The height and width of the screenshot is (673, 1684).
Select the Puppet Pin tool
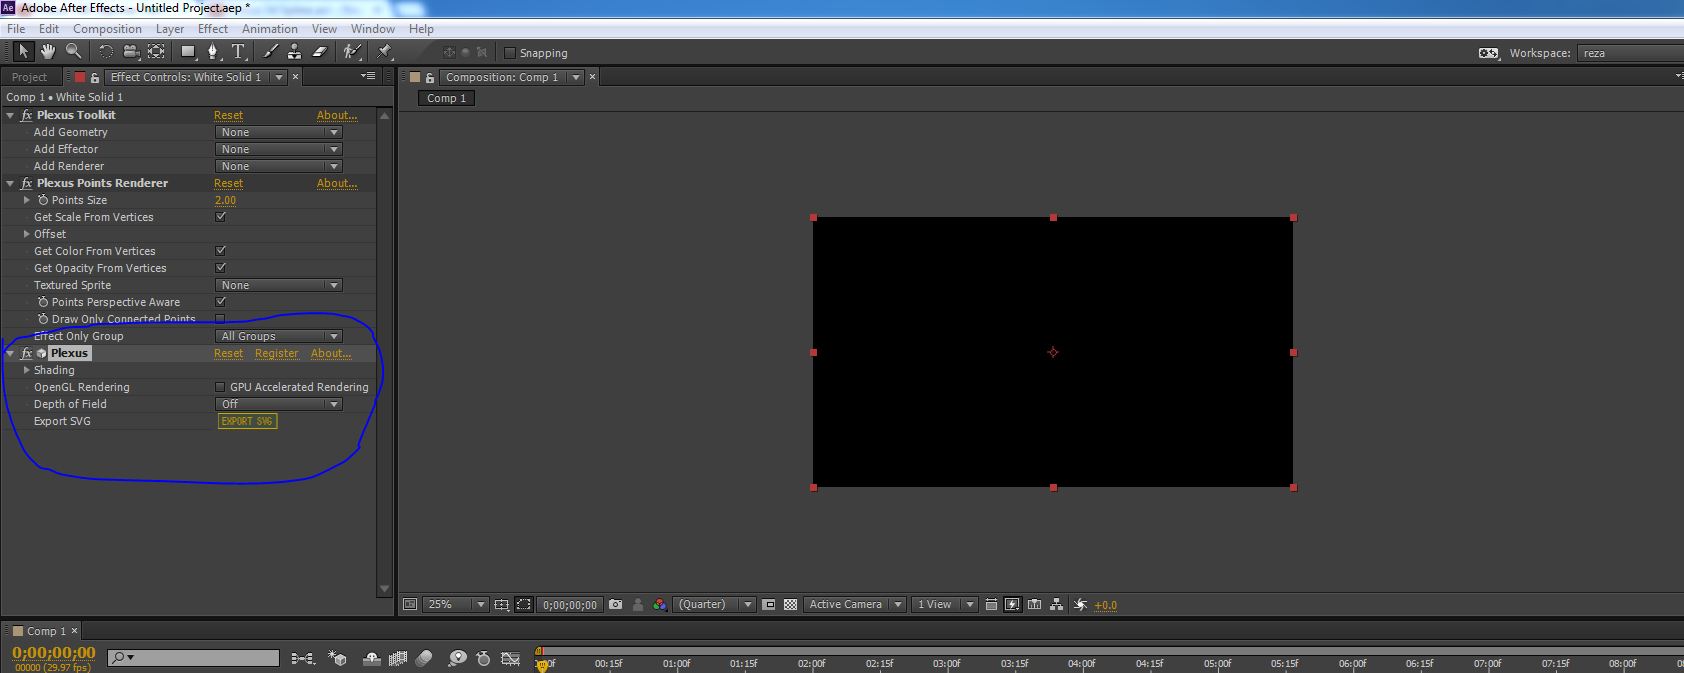385,52
